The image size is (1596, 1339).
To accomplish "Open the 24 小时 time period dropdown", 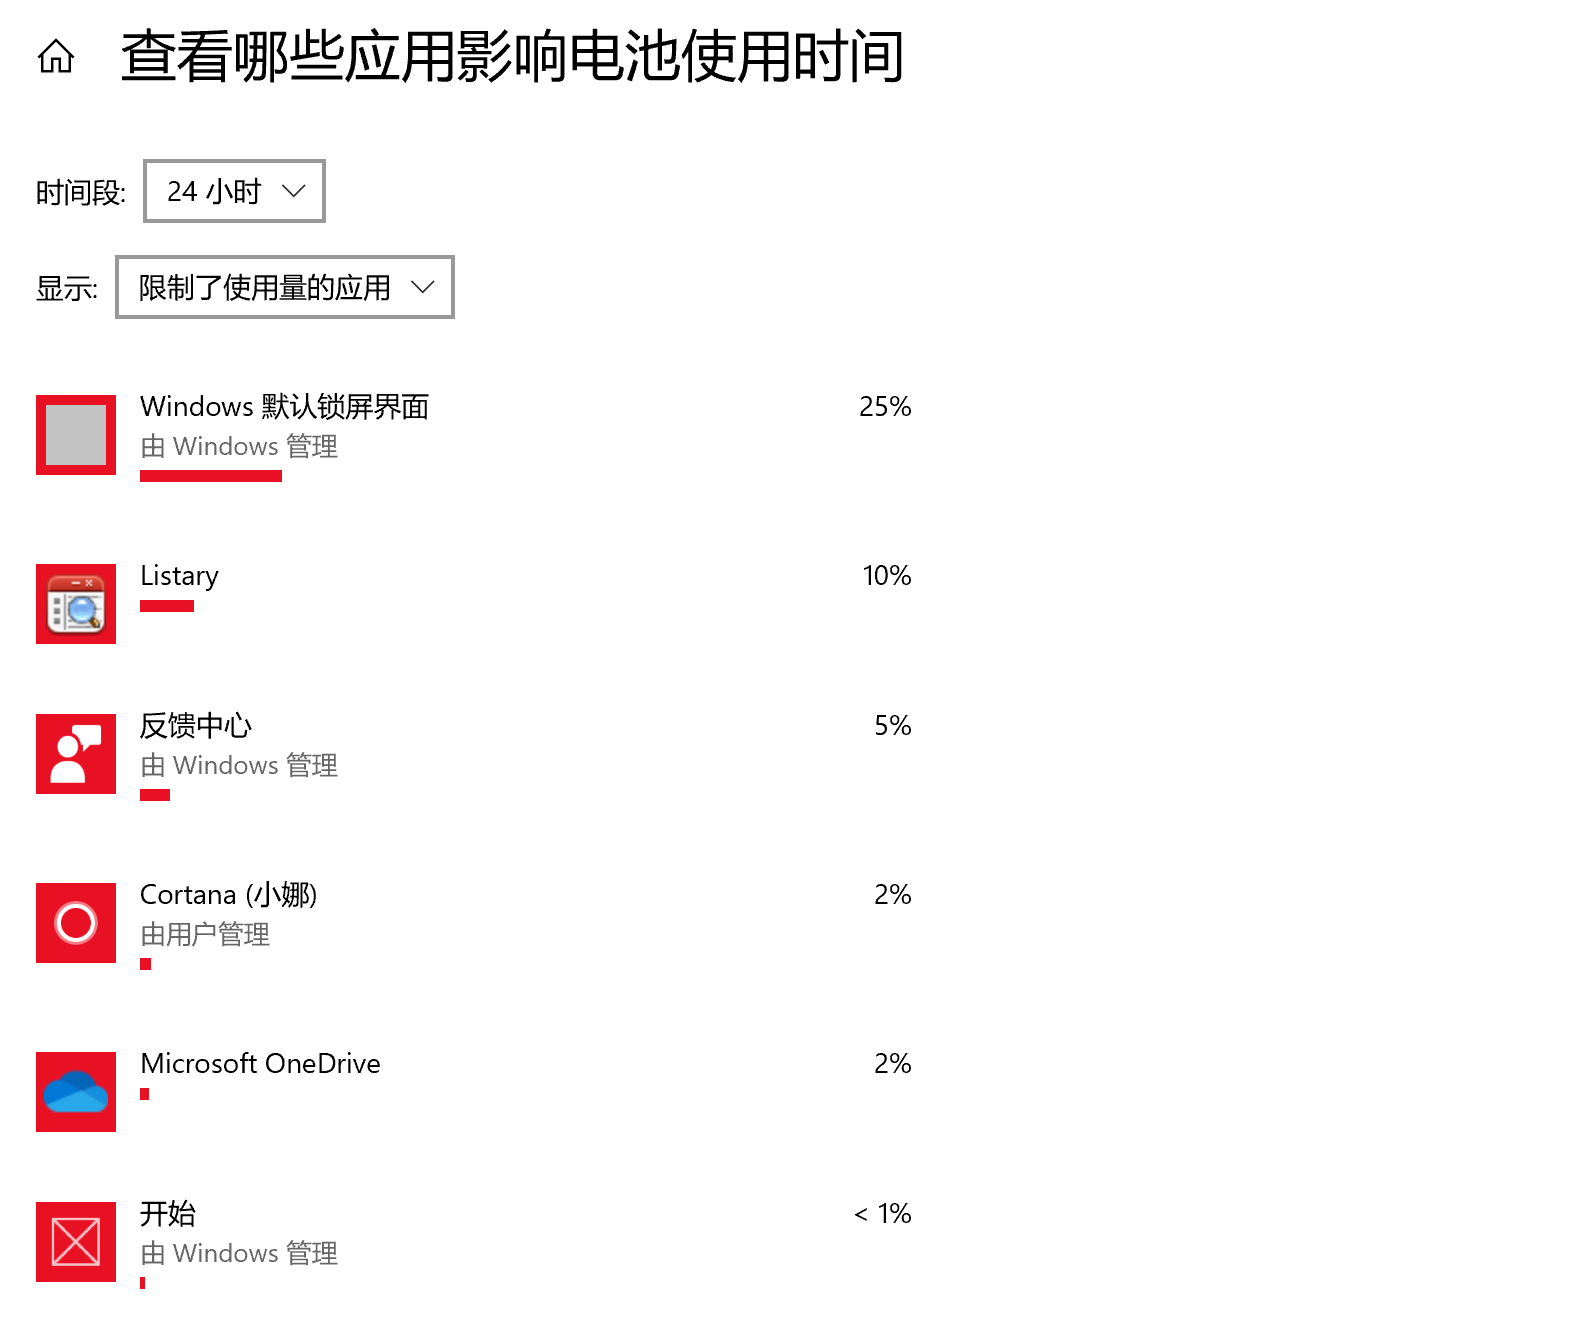I will 235,191.
